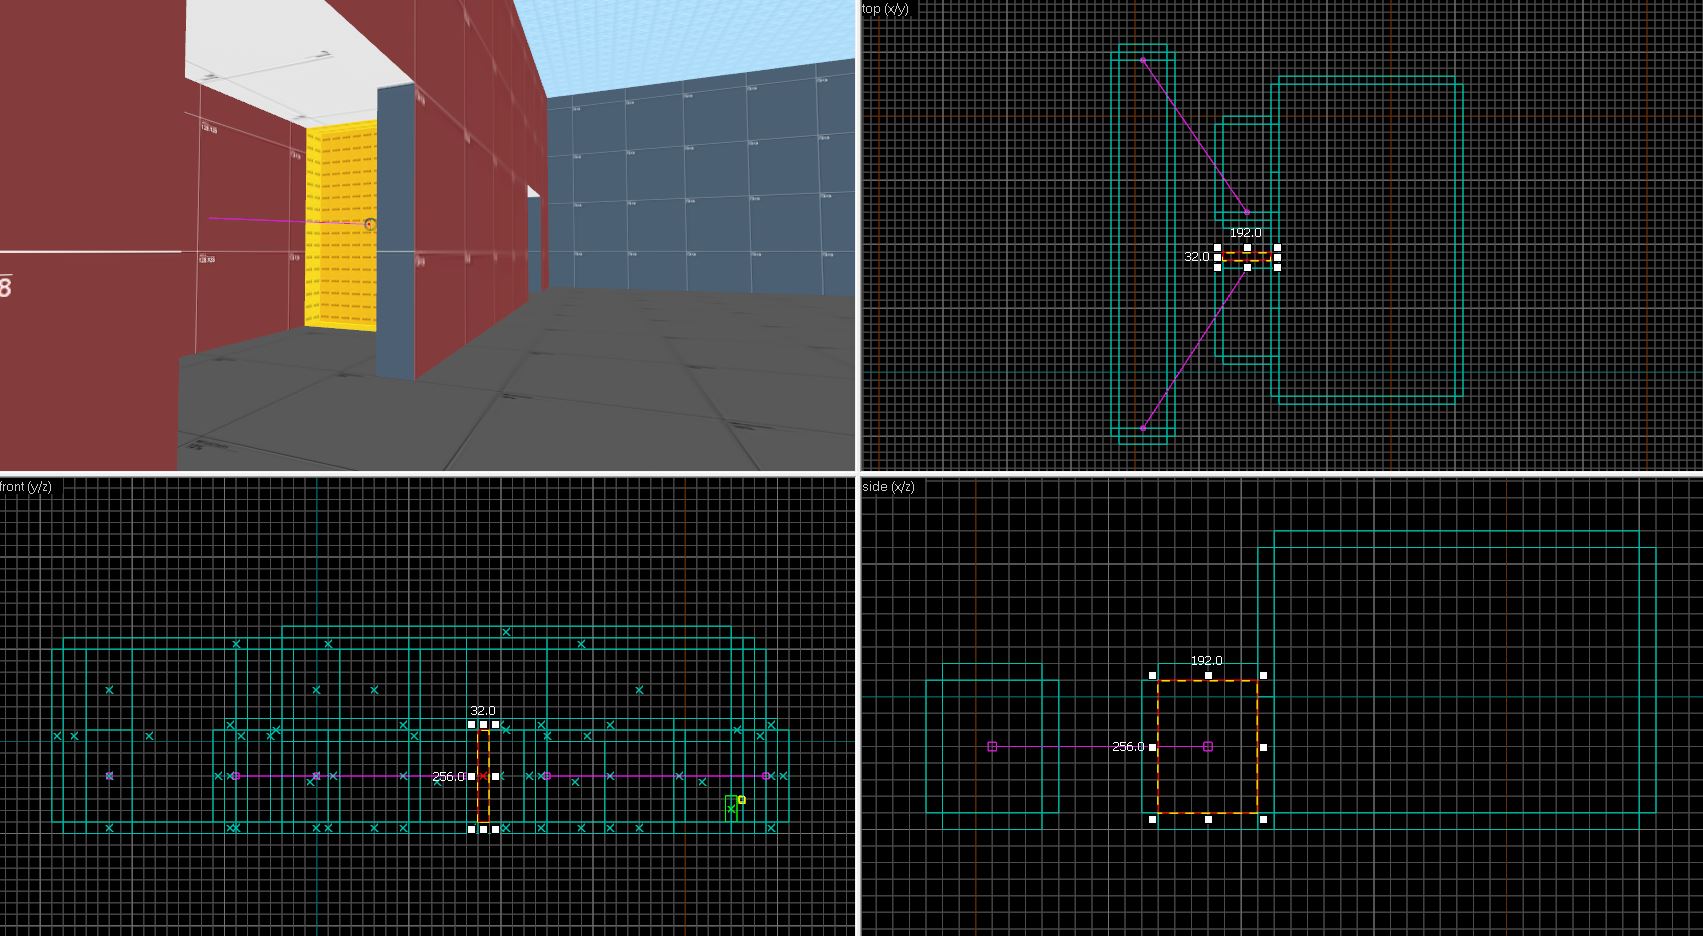Click right-middle resize handle in top view

(x=1278, y=257)
